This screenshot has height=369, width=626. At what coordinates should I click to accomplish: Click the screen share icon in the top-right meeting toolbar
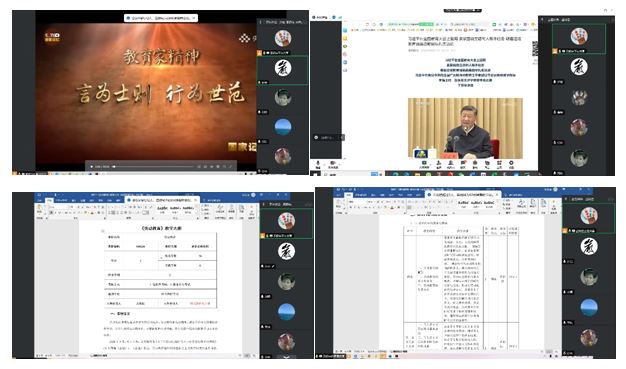(424, 164)
